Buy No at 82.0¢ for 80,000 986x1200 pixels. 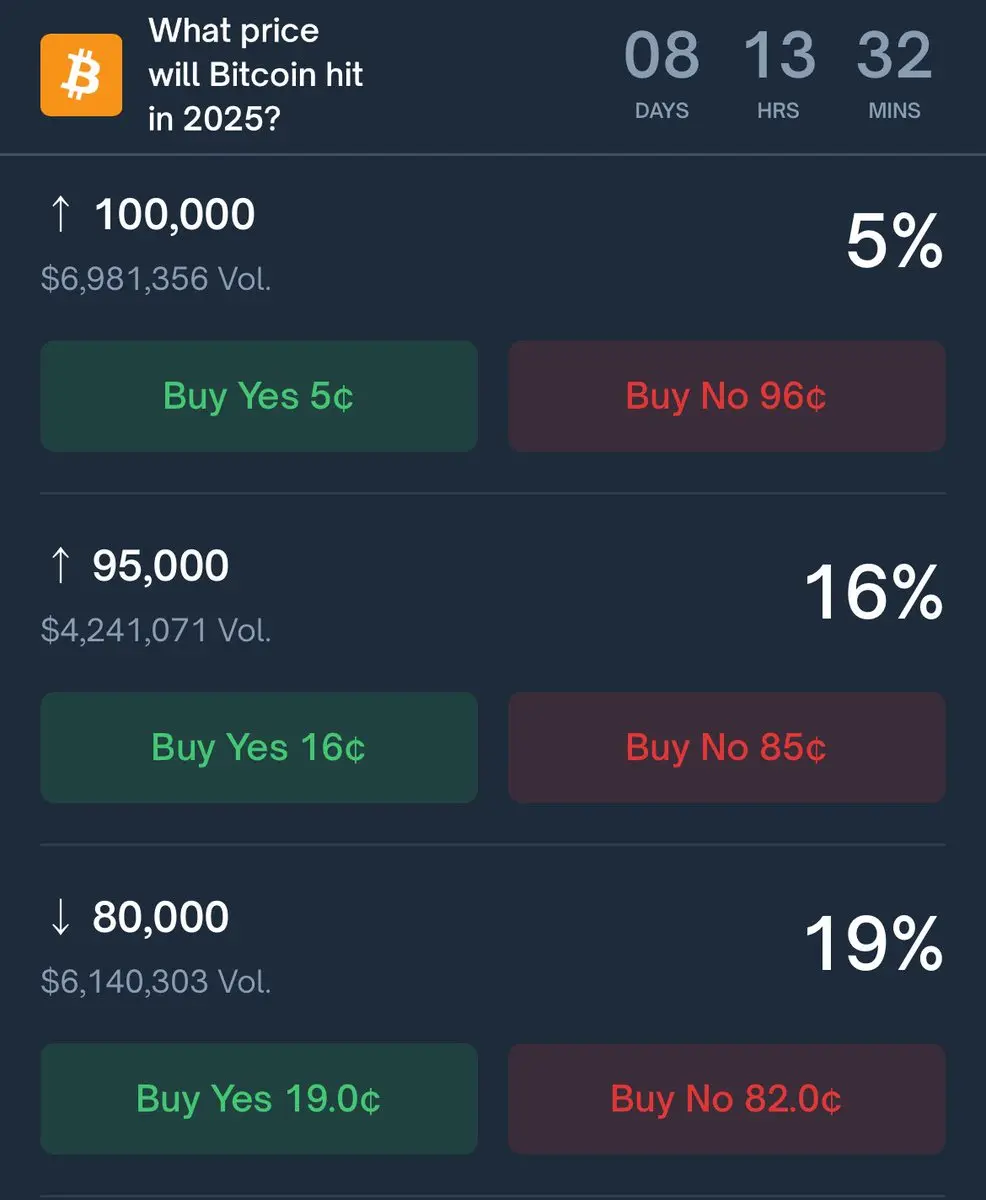coord(727,1098)
